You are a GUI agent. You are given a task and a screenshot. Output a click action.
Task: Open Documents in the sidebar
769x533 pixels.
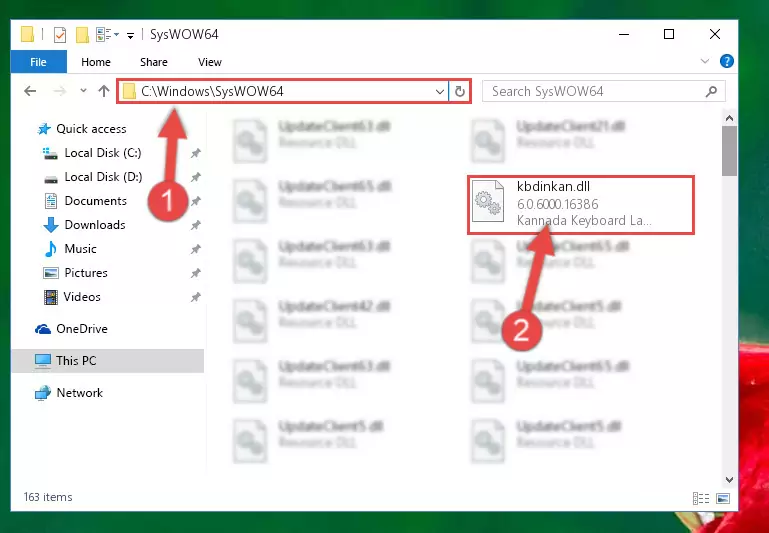(95, 201)
